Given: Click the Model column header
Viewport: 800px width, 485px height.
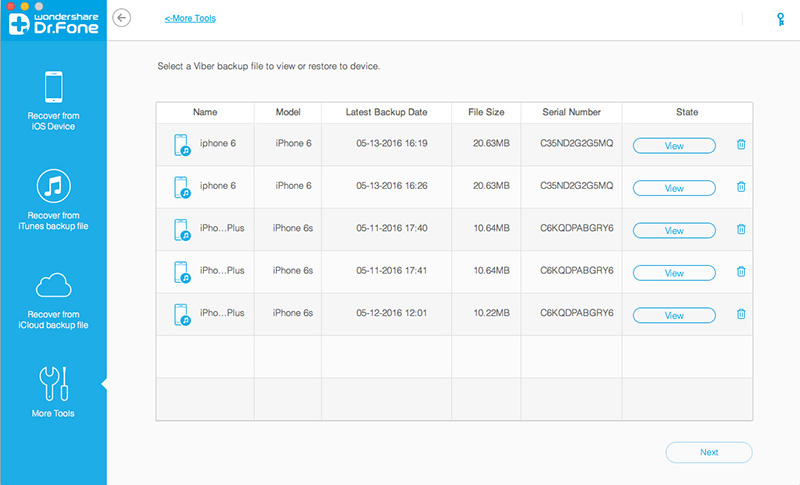Looking at the screenshot, I should pos(288,112).
